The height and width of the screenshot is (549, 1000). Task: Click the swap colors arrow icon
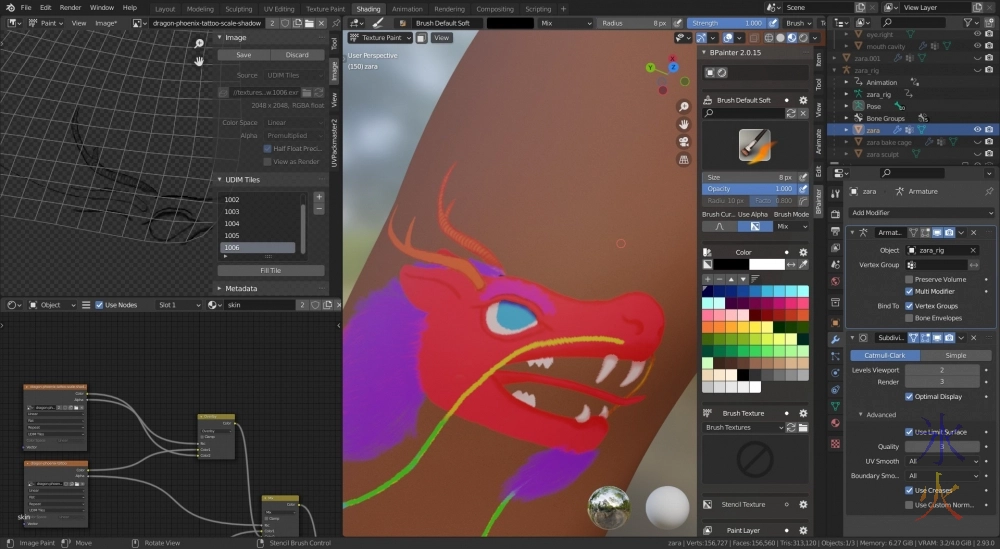pos(792,264)
